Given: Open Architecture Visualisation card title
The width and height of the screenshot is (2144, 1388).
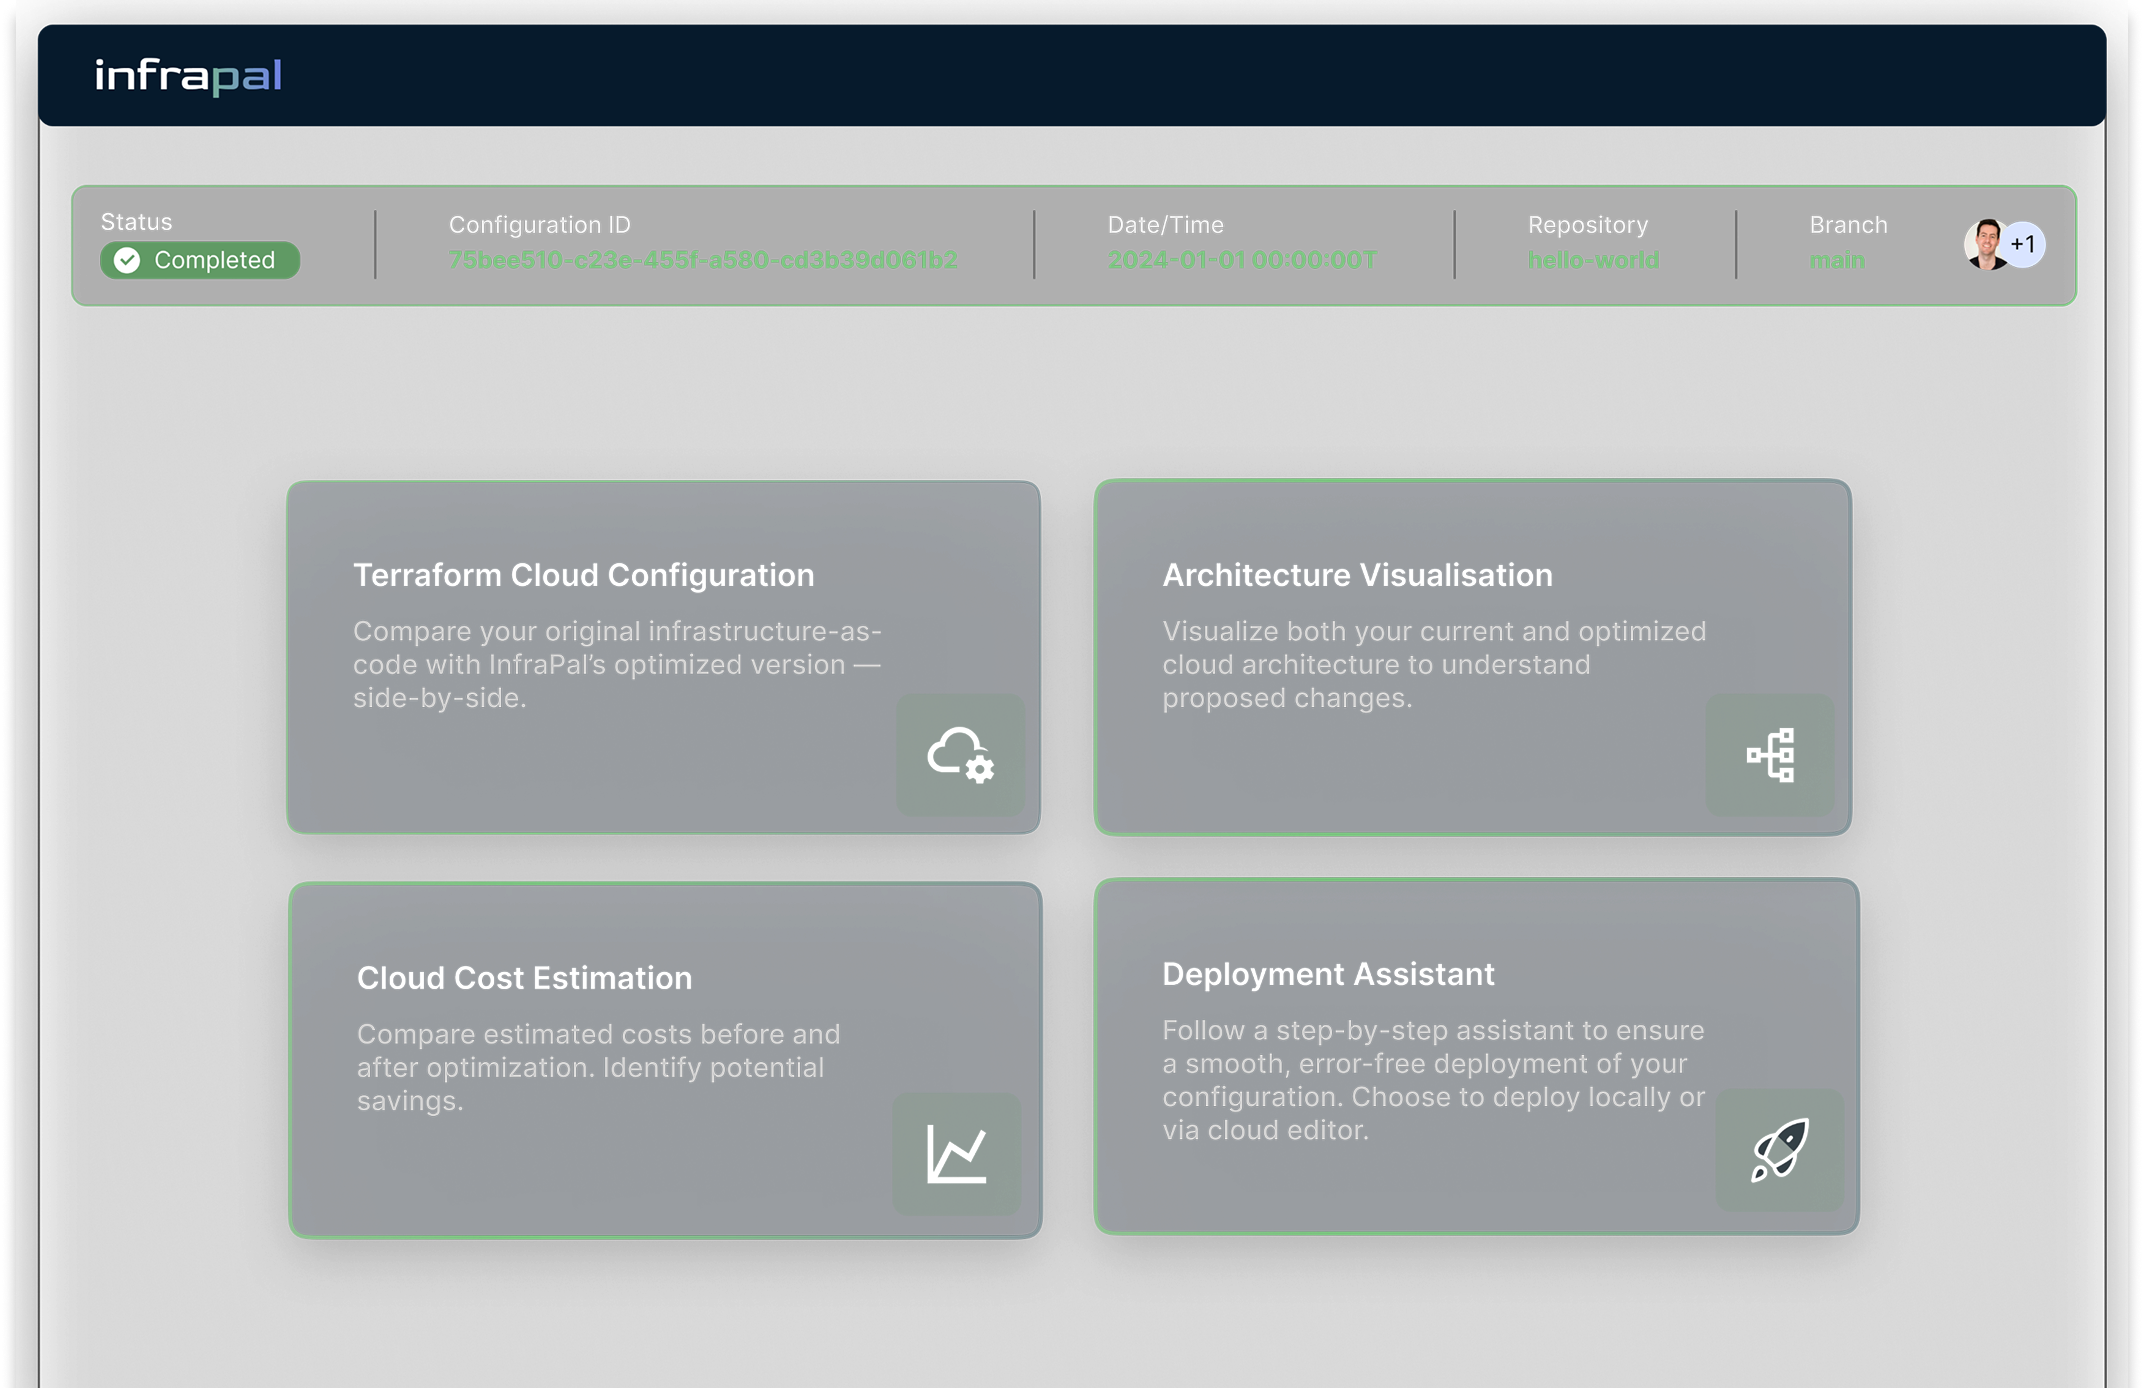Looking at the screenshot, I should (x=1357, y=575).
